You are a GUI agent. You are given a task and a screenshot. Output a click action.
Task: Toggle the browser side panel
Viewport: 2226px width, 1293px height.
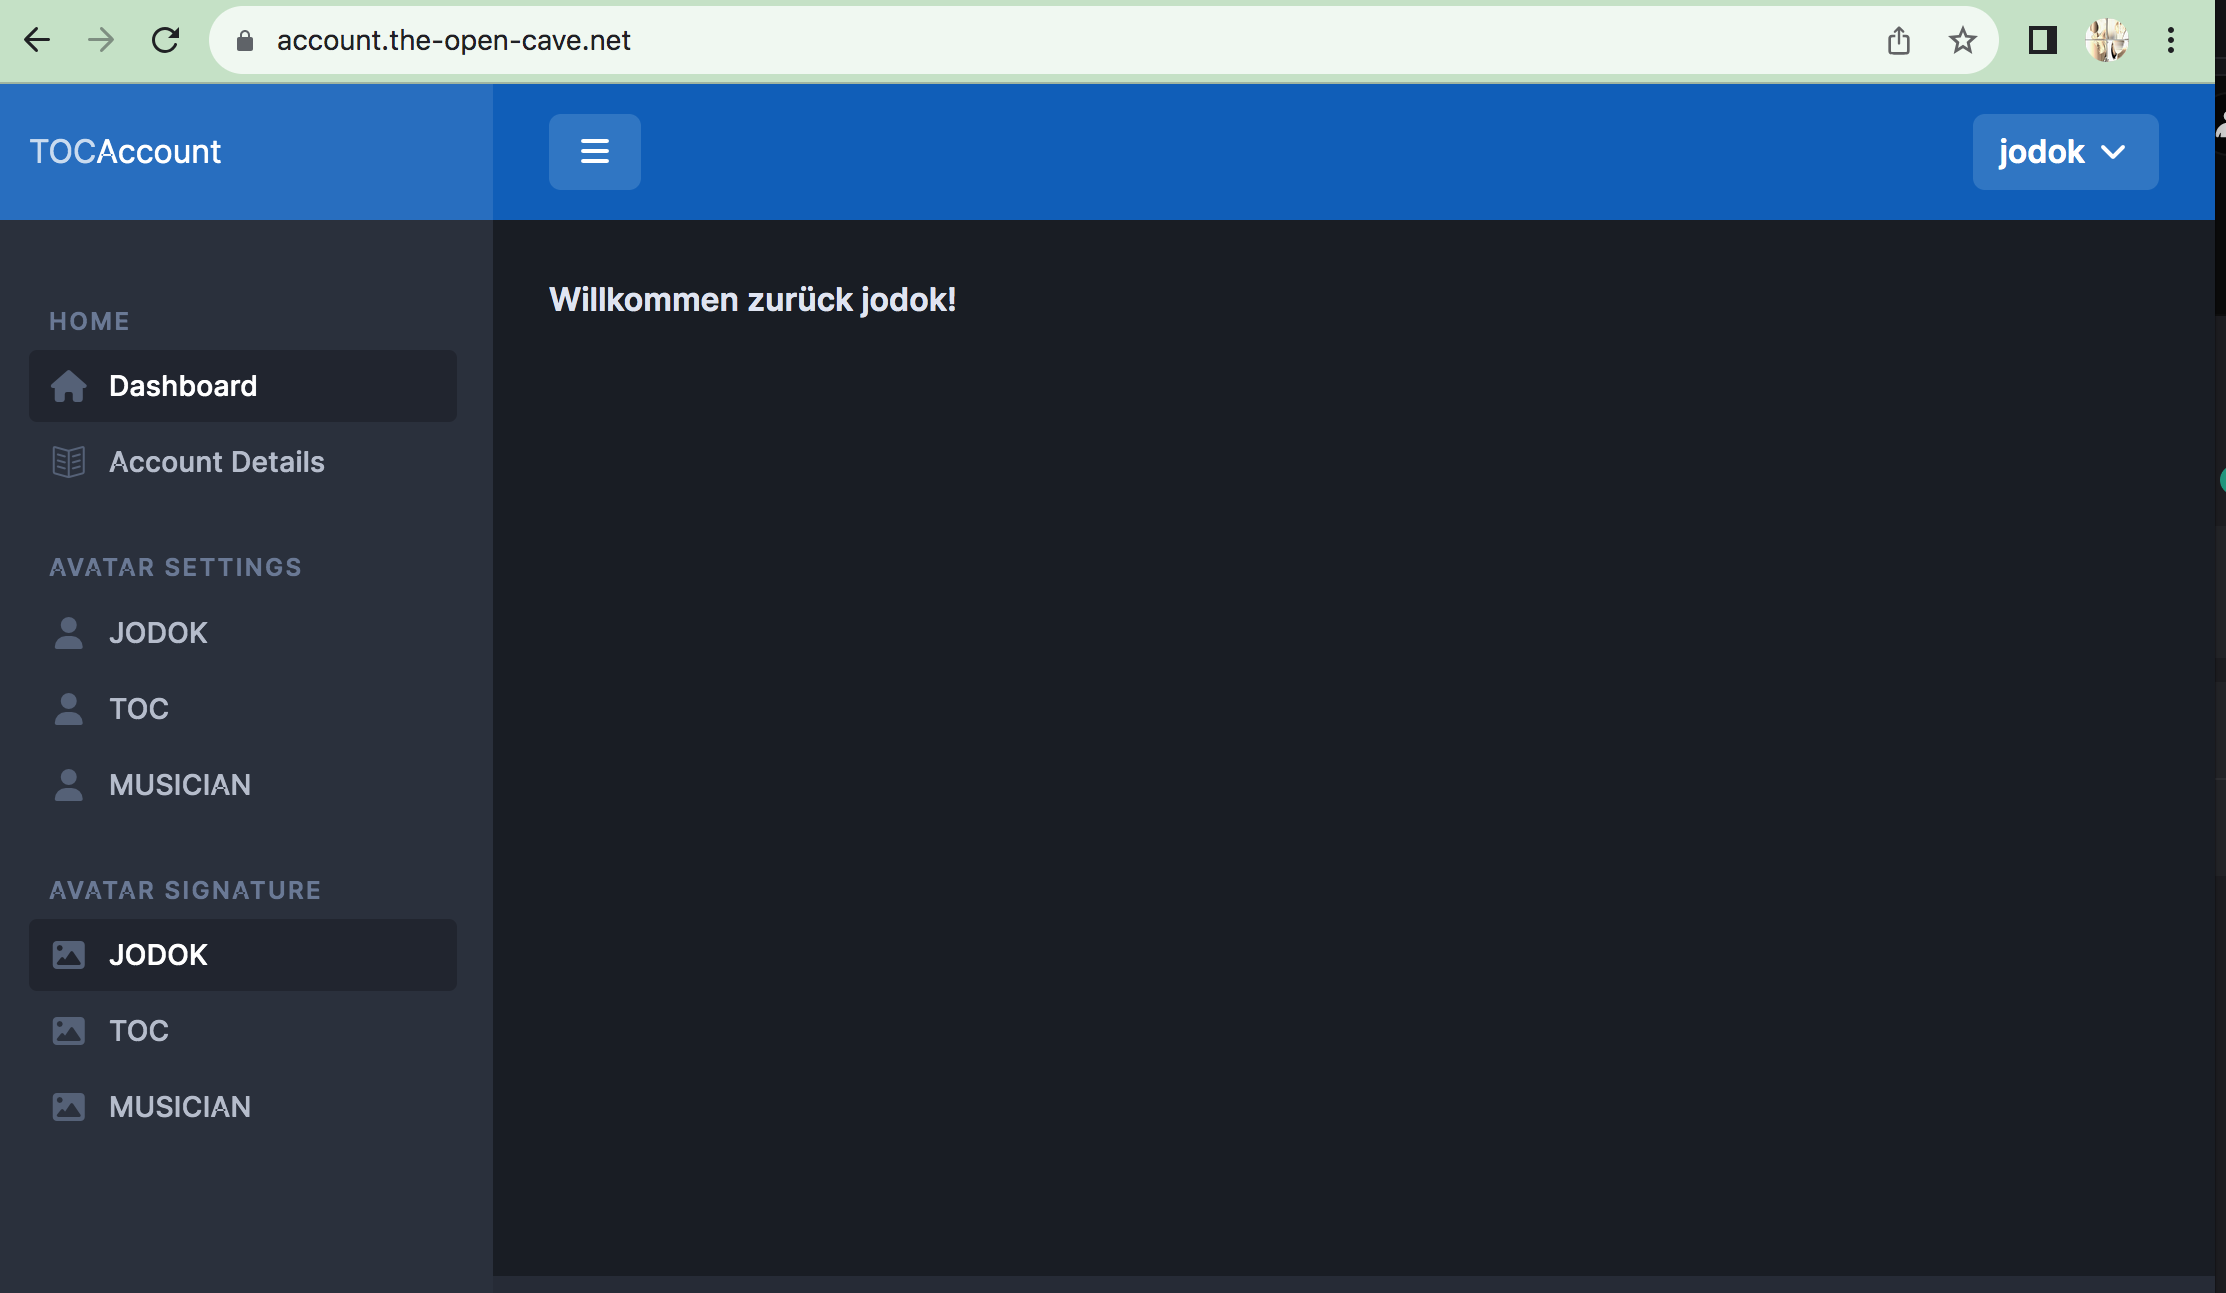click(2042, 40)
